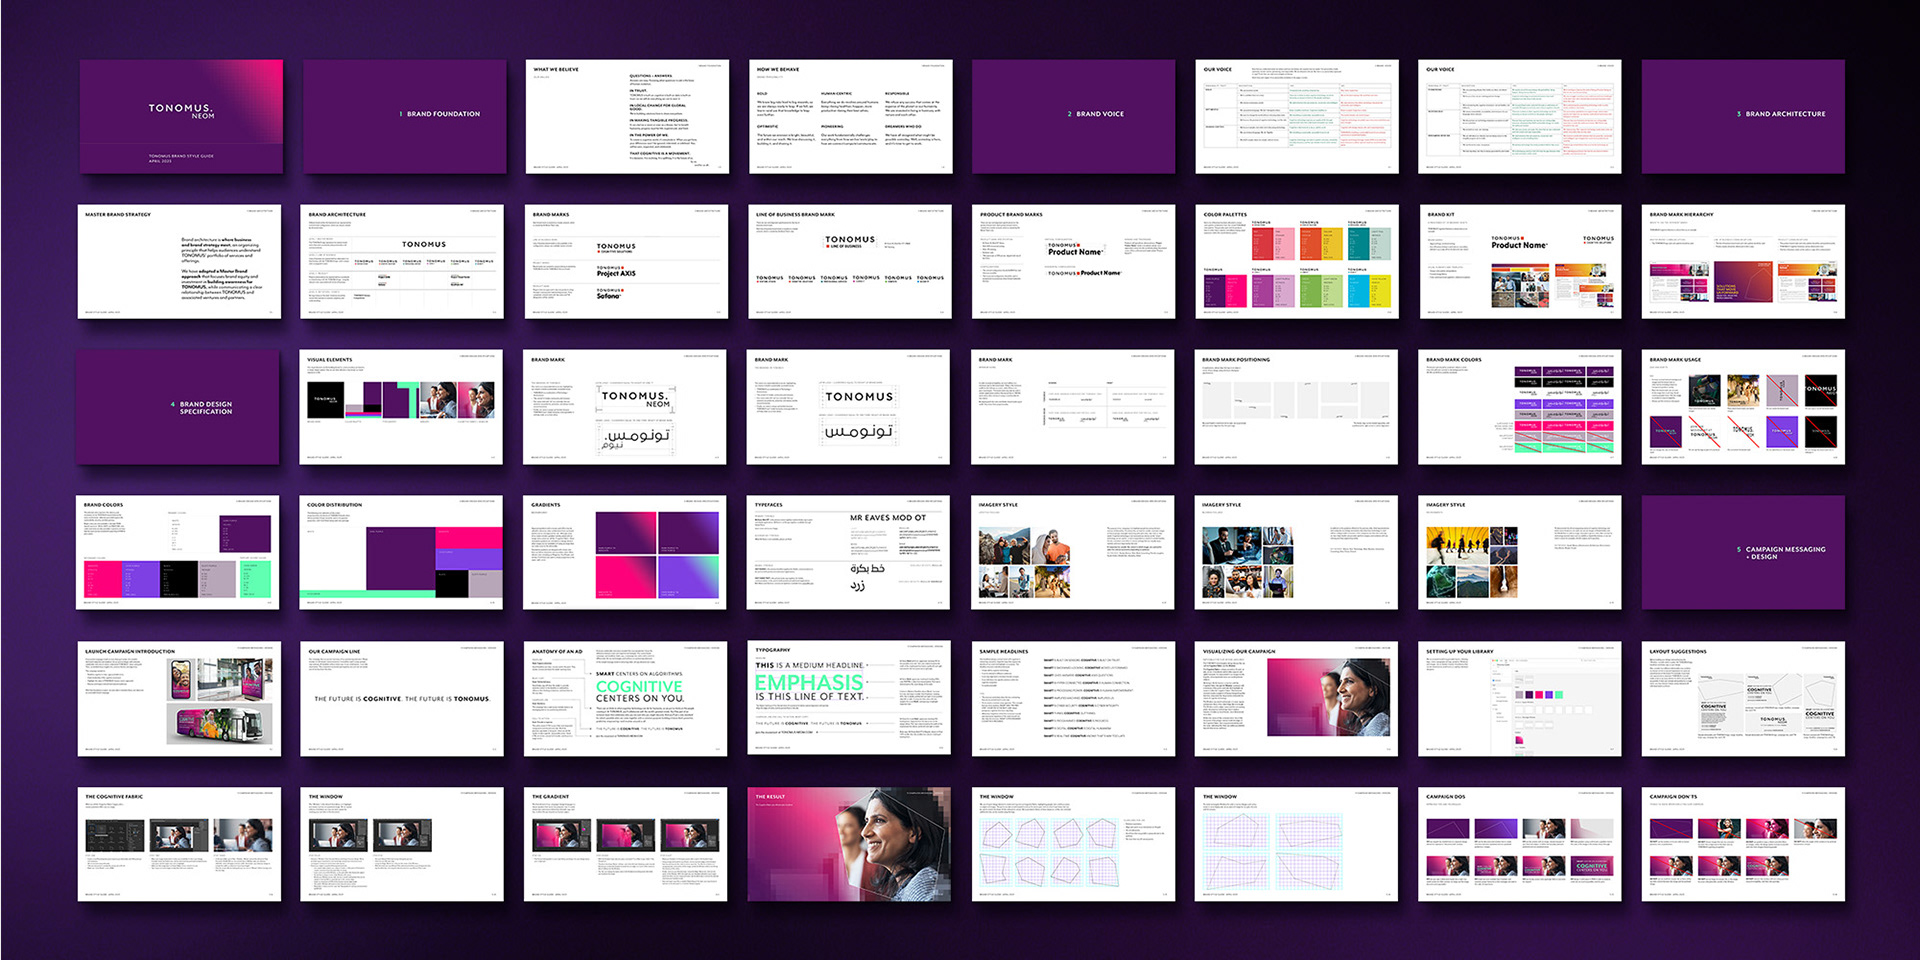The image size is (1920, 960).
Task: Open the 'Brand Mark Hierarchy' slide
Action: tap(1743, 262)
